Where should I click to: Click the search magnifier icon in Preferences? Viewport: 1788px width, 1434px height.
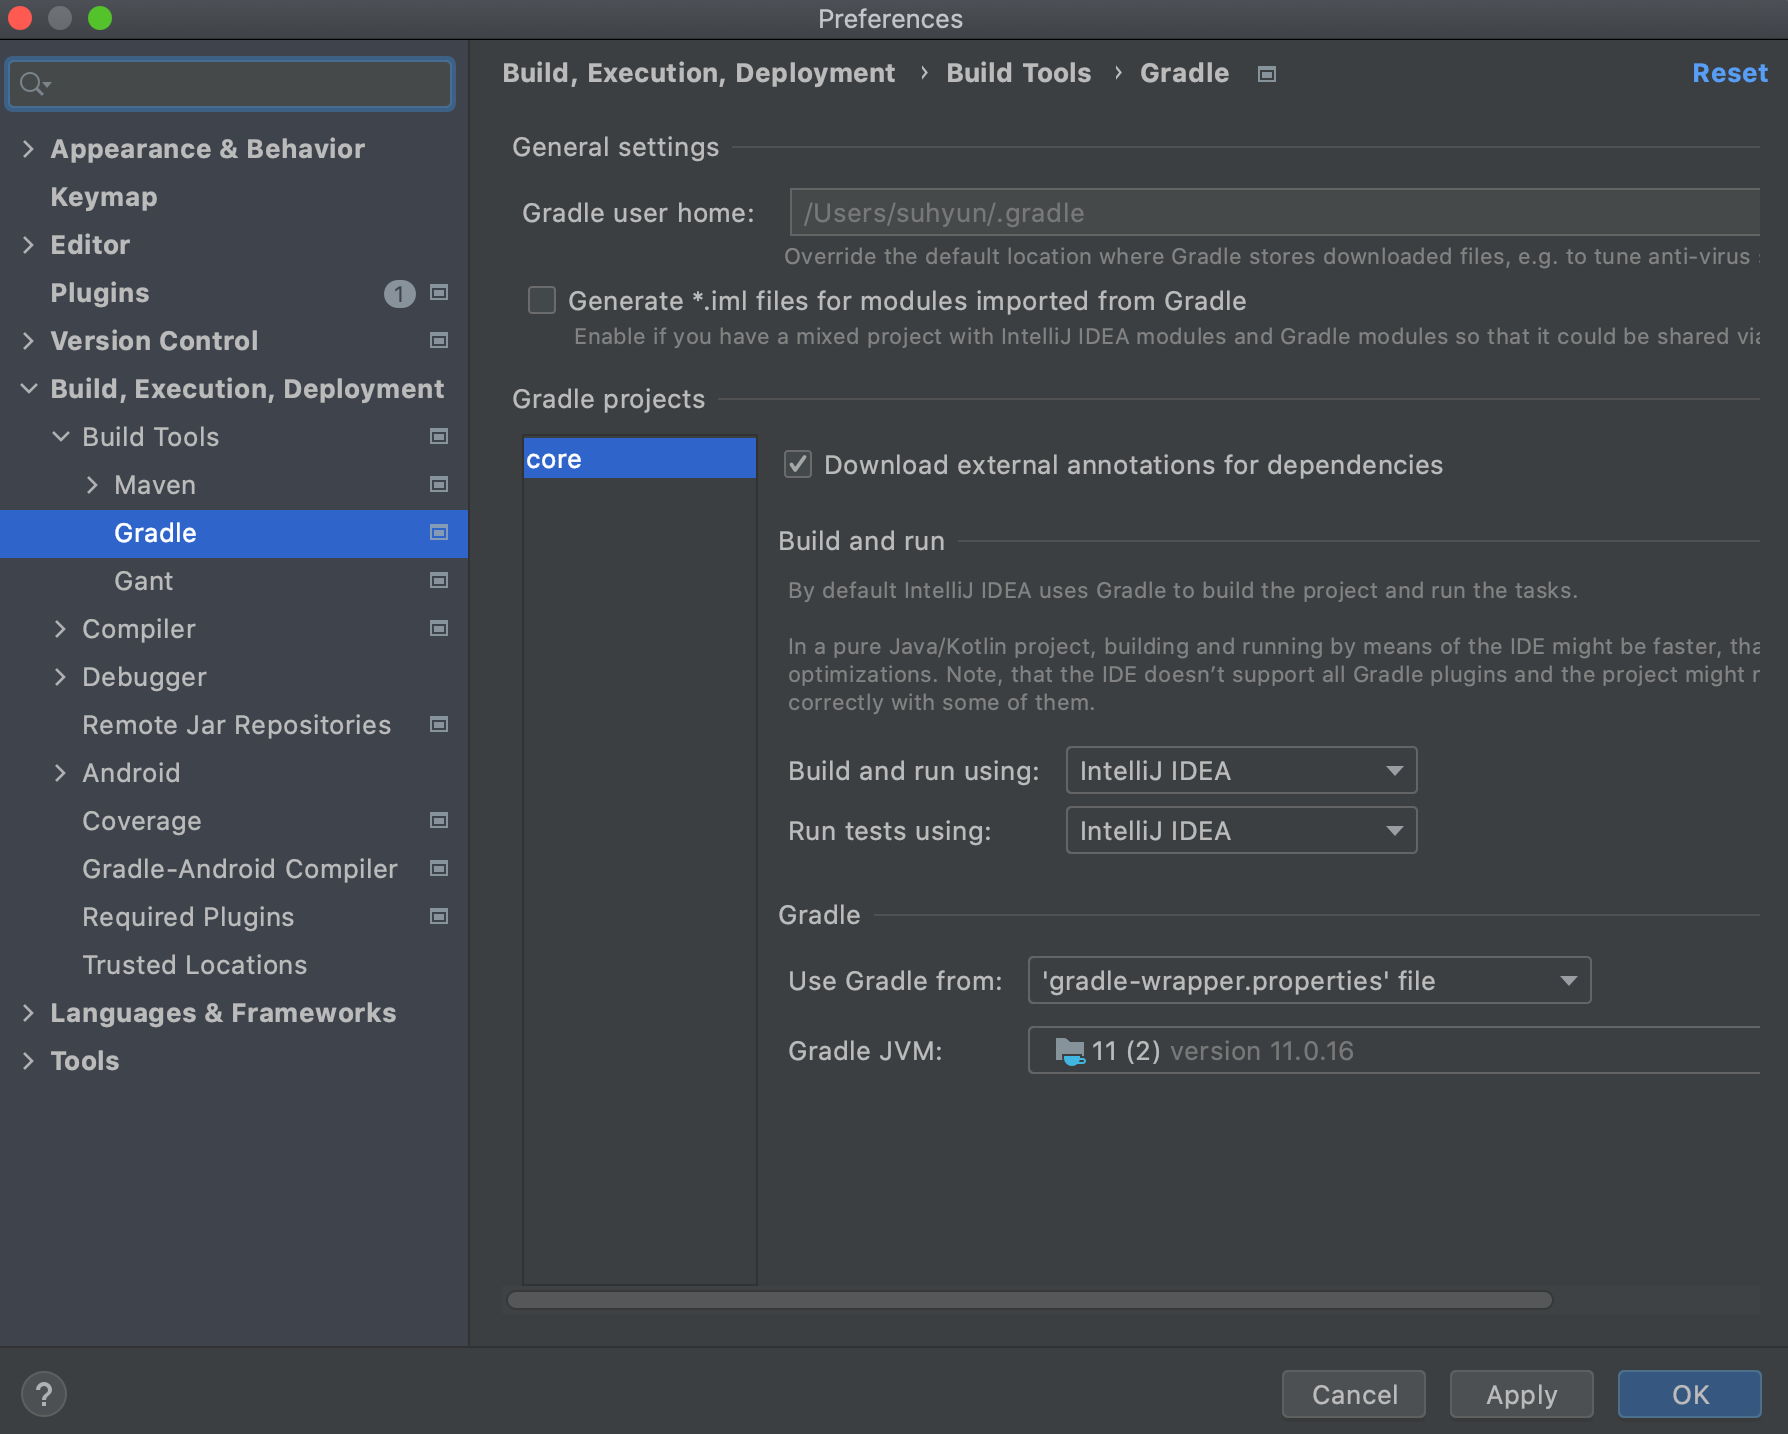tap(34, 84)
